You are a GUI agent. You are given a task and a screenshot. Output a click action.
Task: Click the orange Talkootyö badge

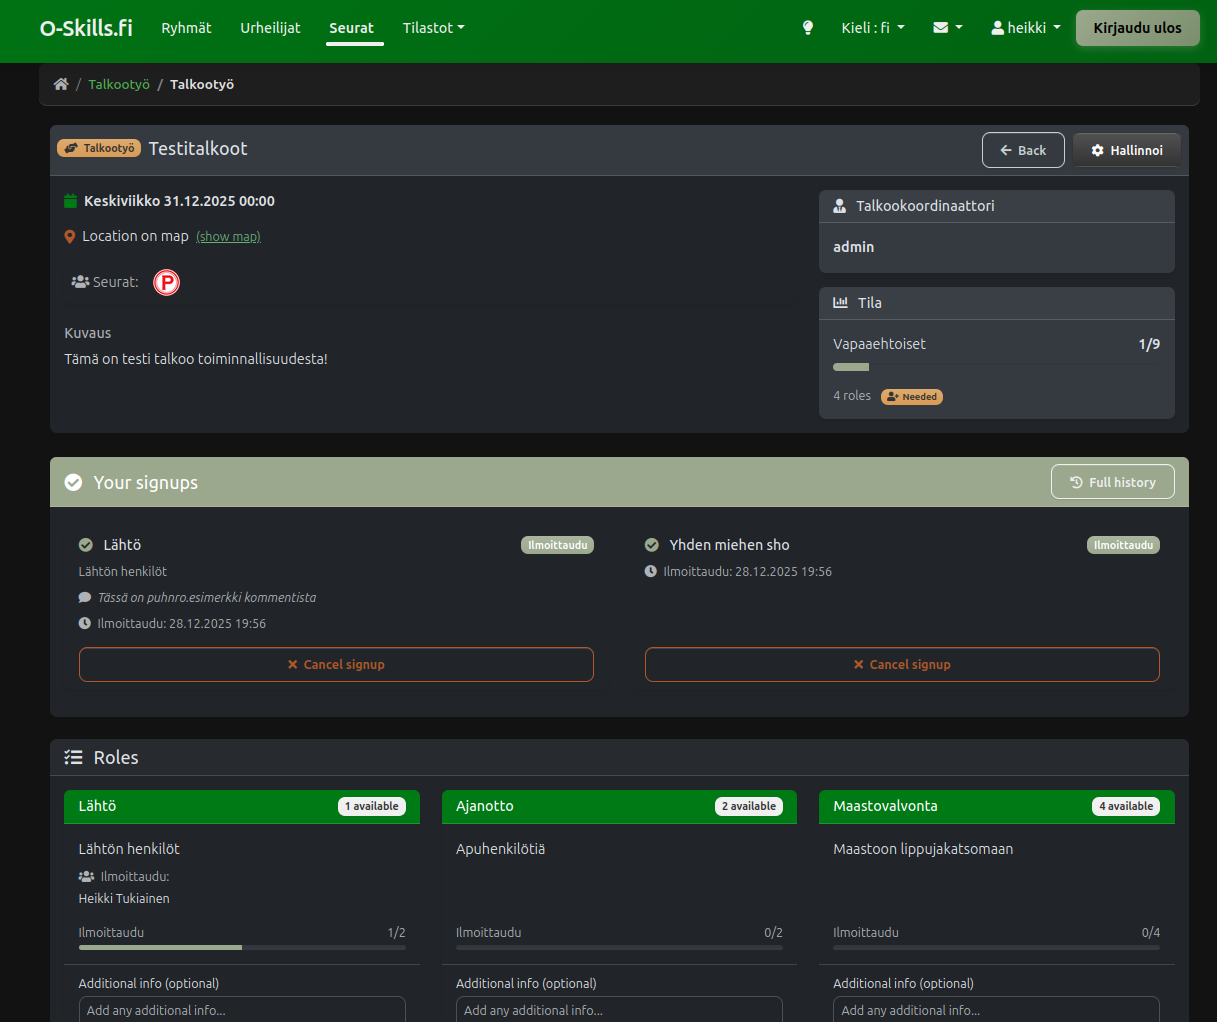(99, 148)
